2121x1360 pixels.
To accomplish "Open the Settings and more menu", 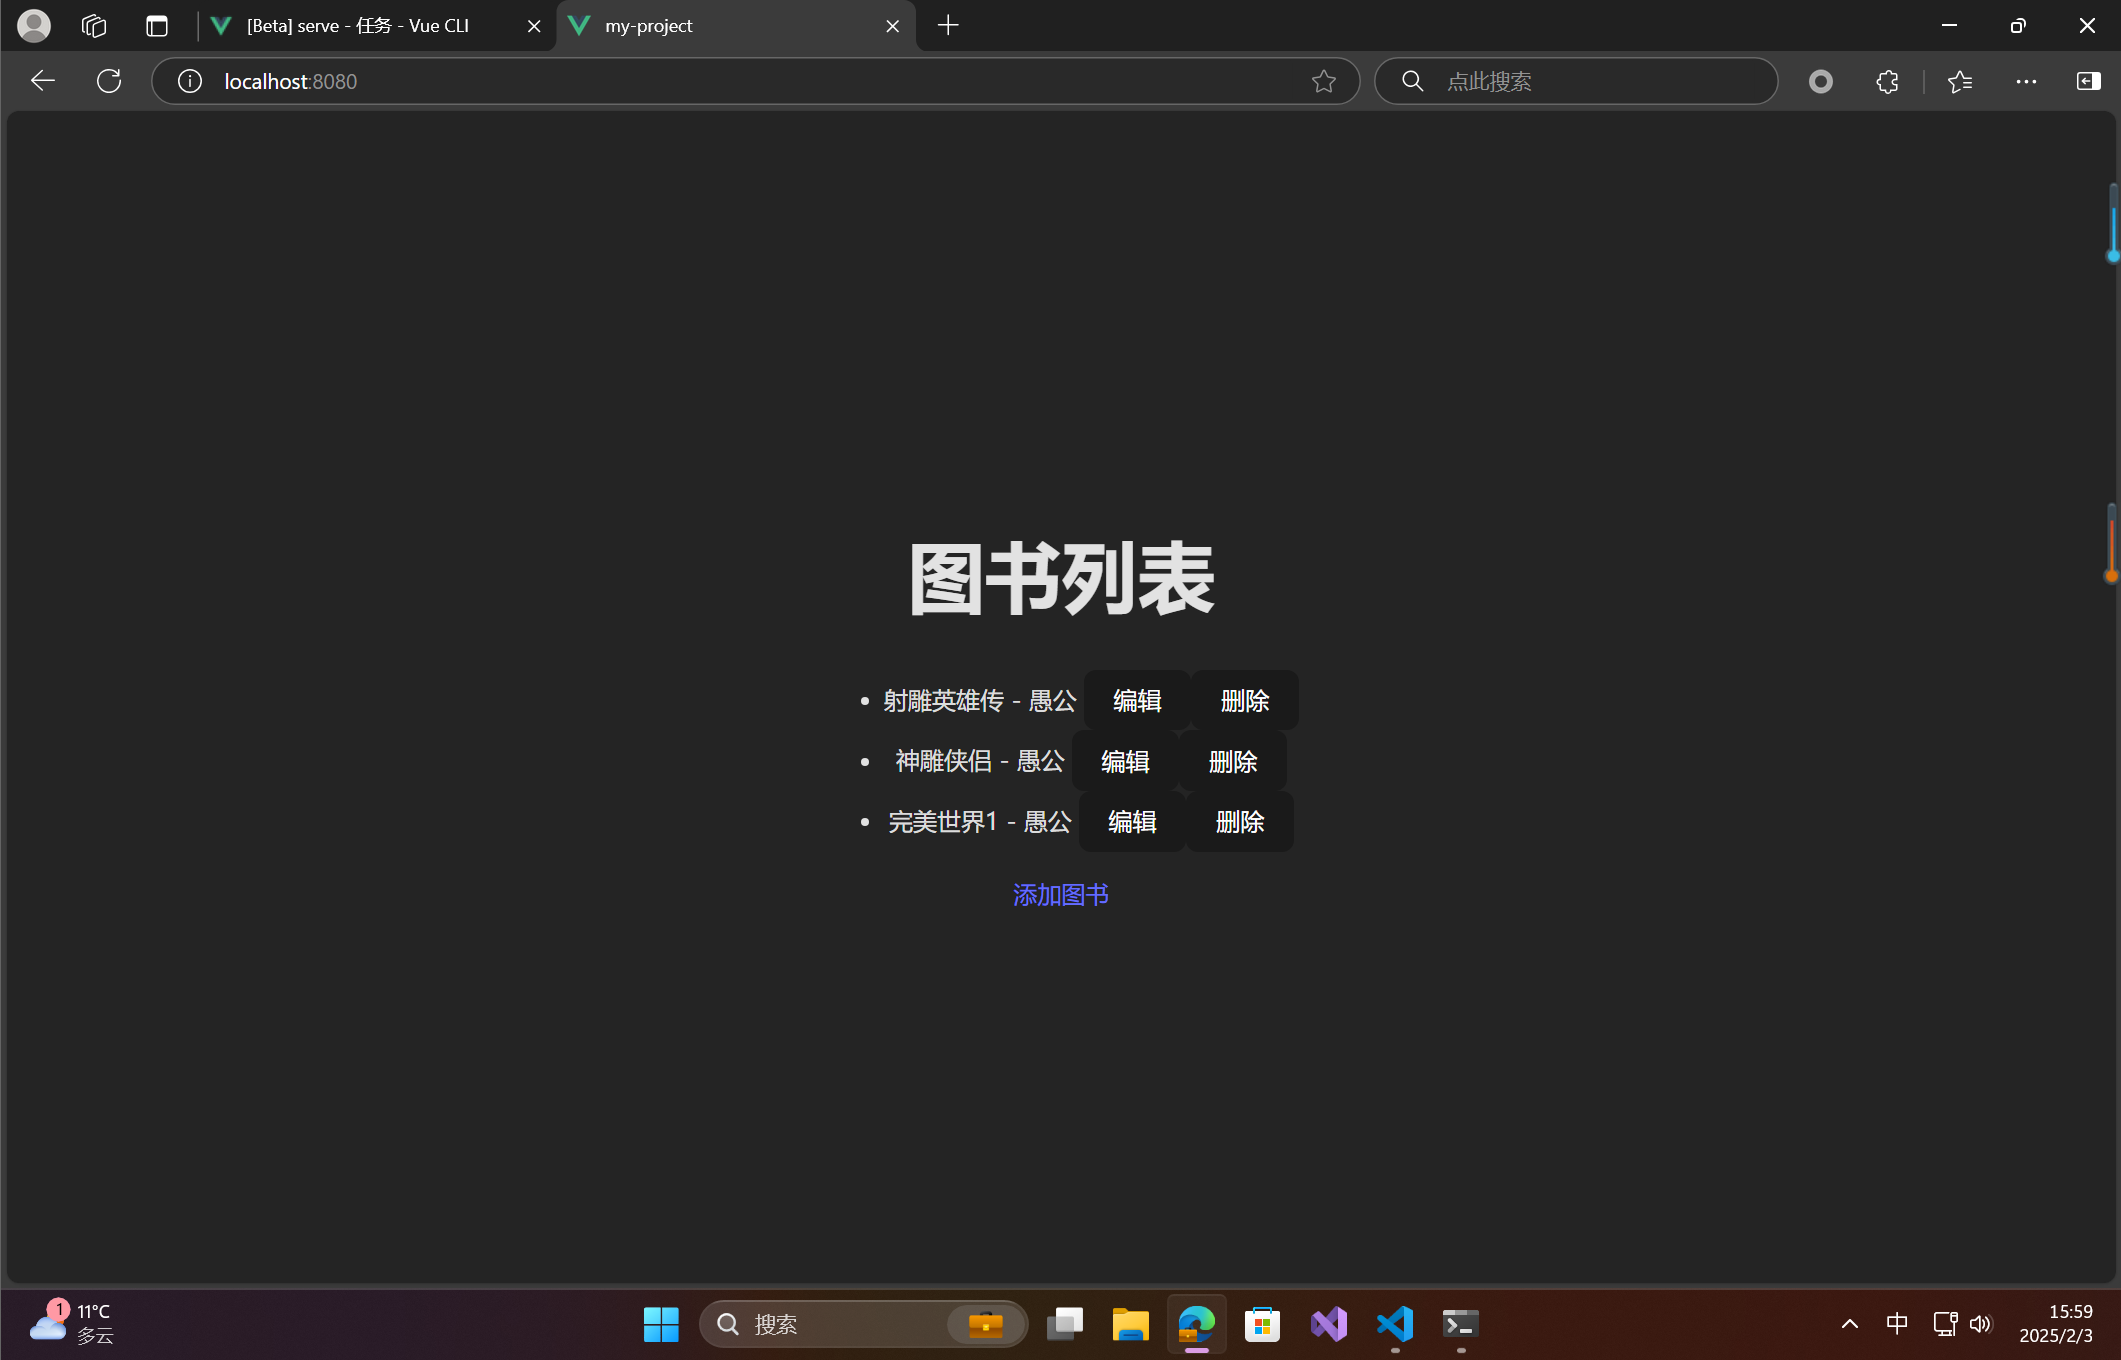I will pos(2026,81).
